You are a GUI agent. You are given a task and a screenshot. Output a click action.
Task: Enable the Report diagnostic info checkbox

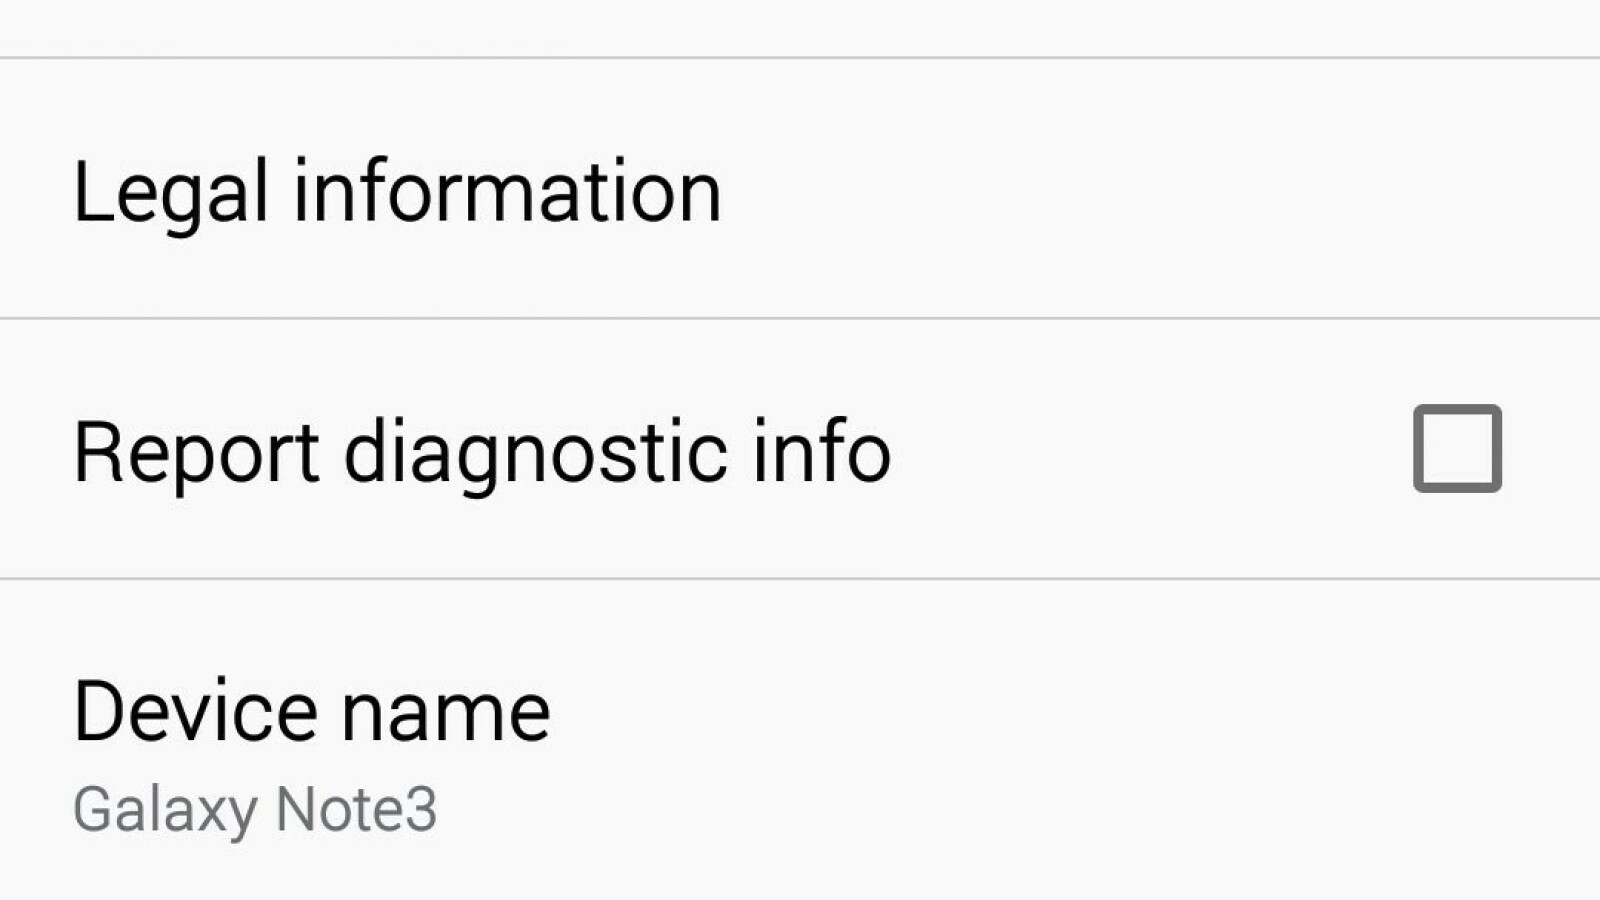(x=1456, y=448)
